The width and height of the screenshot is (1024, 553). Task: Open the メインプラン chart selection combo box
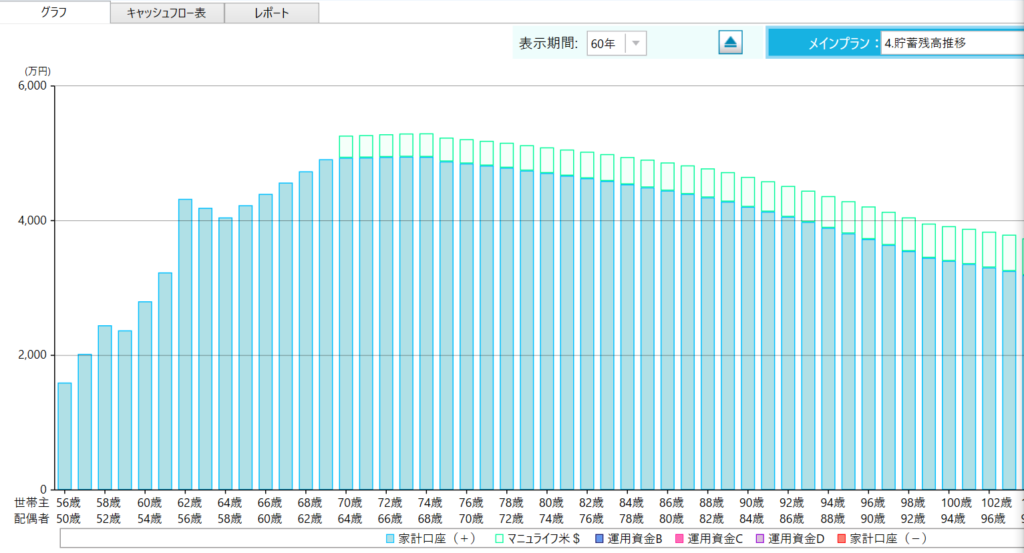point(950,43)
